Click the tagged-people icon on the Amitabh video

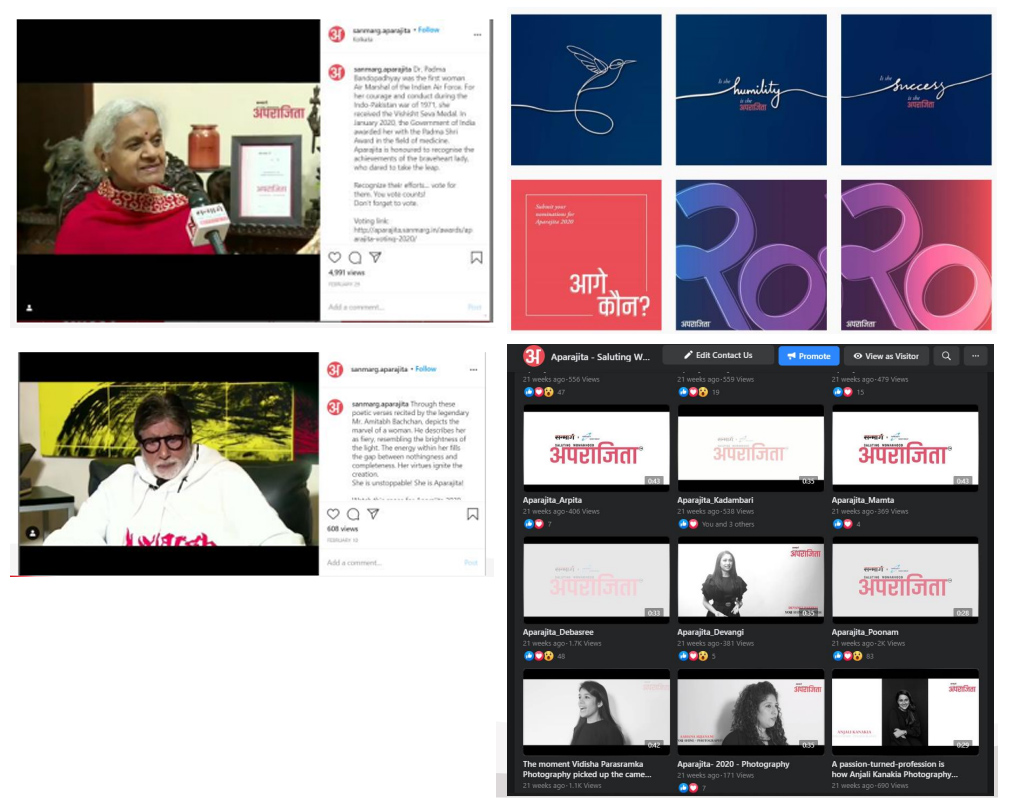point(32,532)
